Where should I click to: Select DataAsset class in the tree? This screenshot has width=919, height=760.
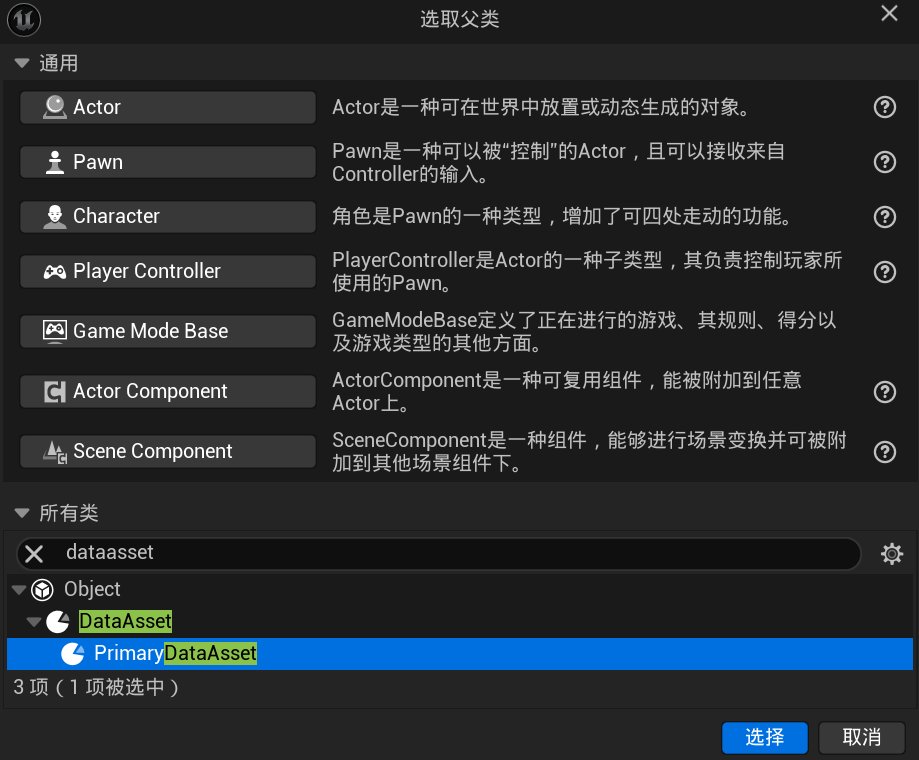[125, 622]
